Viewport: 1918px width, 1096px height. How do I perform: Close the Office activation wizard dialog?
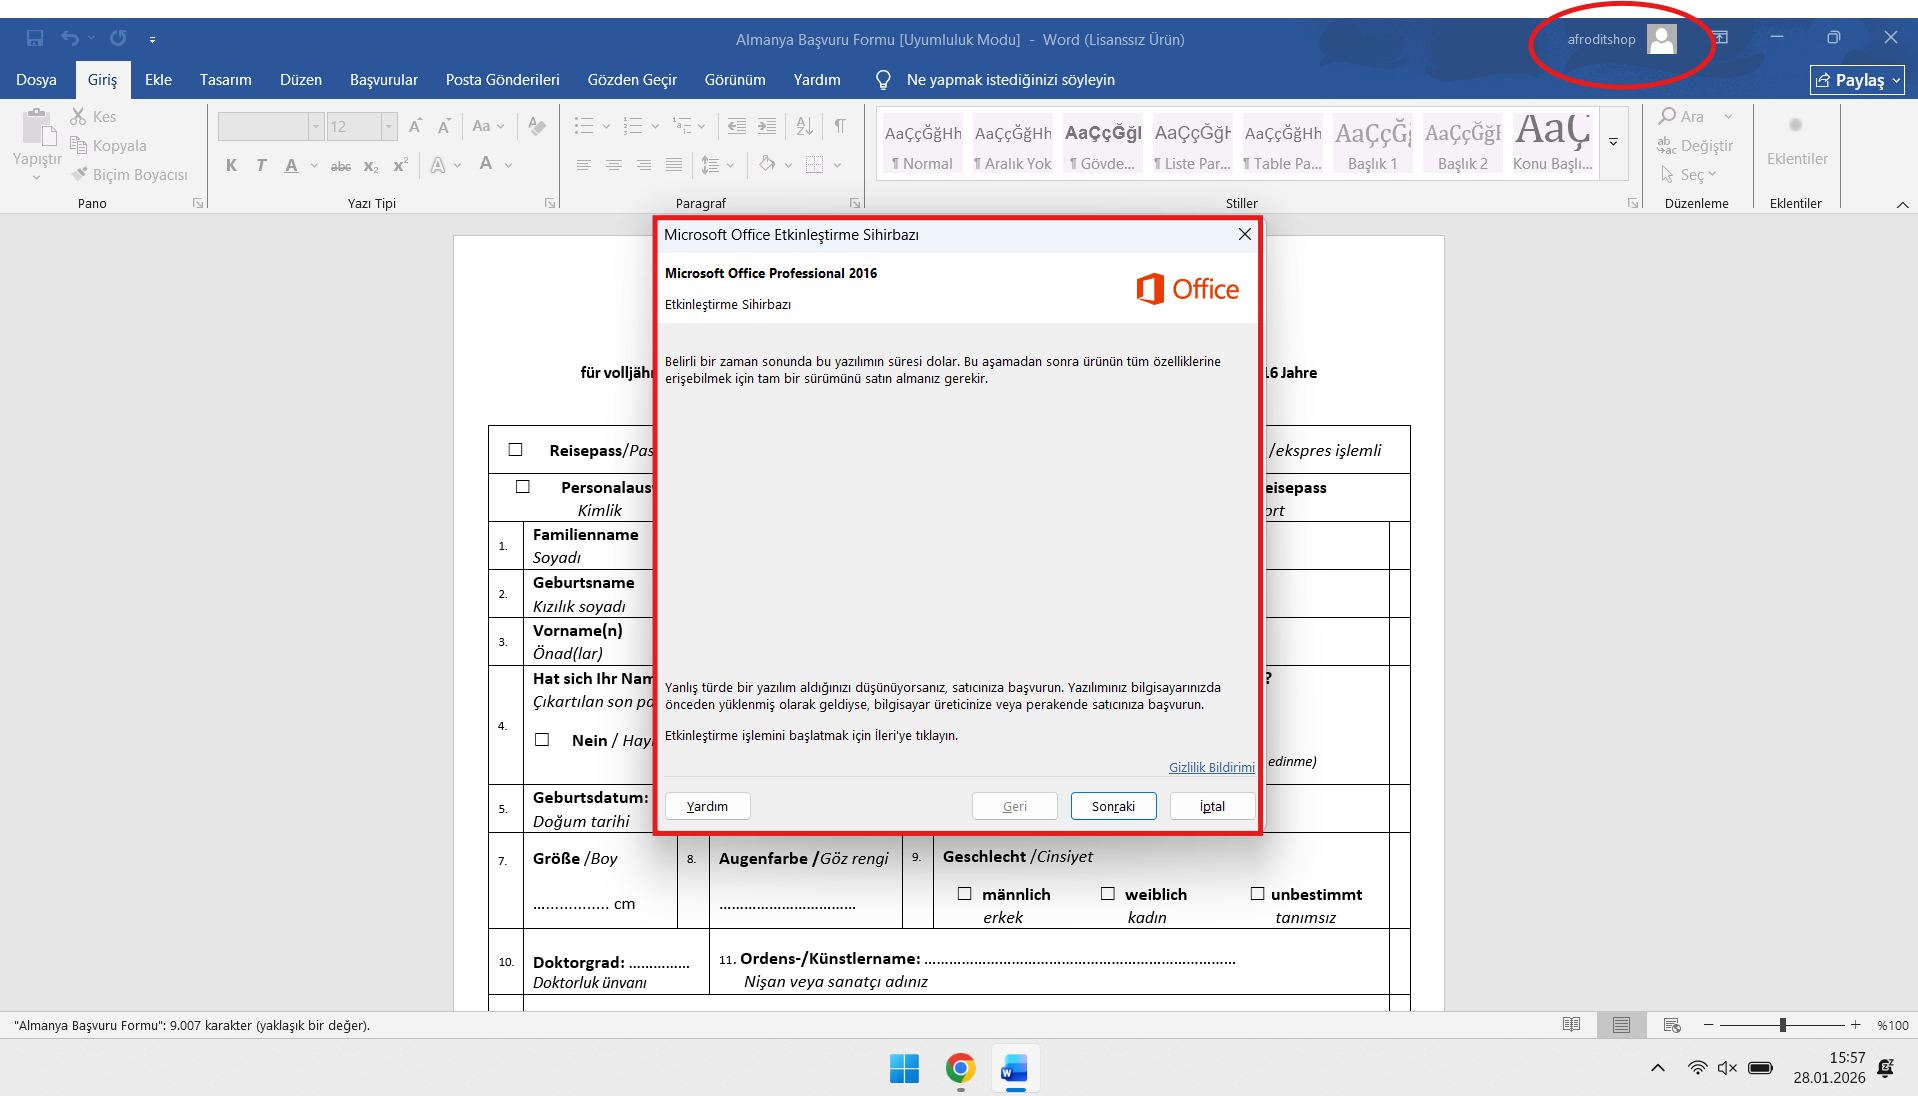pyautogui.click(x=1244, y=234)
